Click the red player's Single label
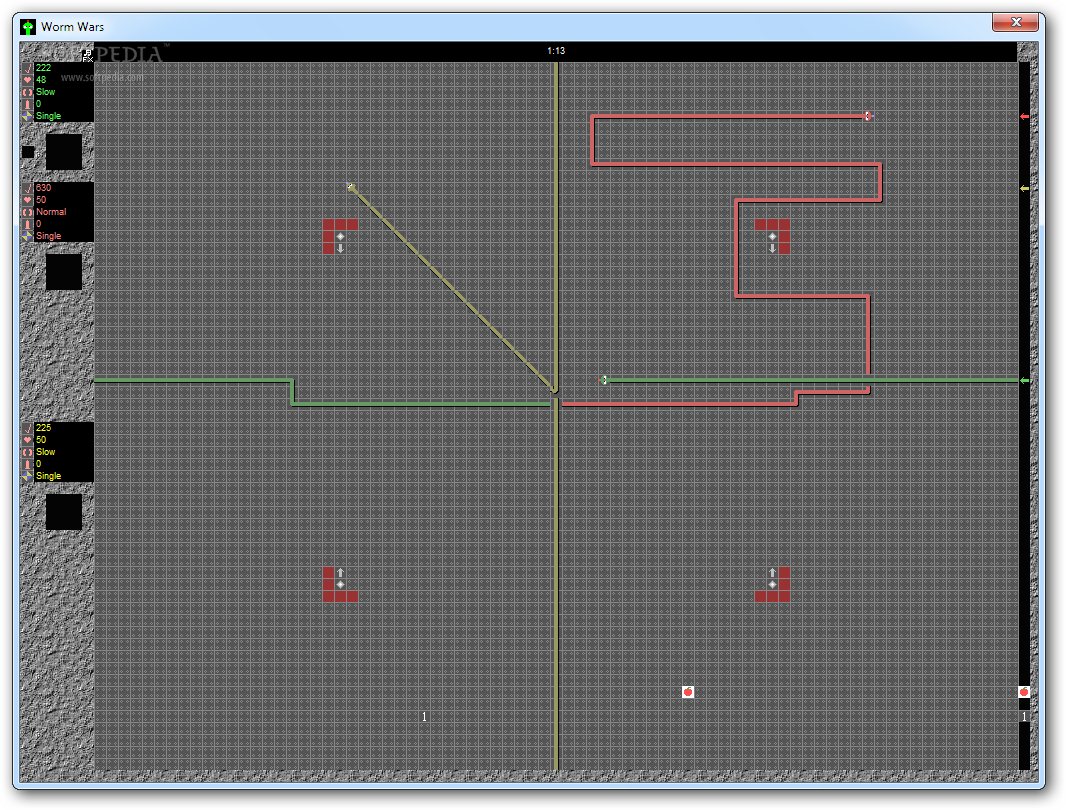1066x810 pixels. click(x=48, y=236)
